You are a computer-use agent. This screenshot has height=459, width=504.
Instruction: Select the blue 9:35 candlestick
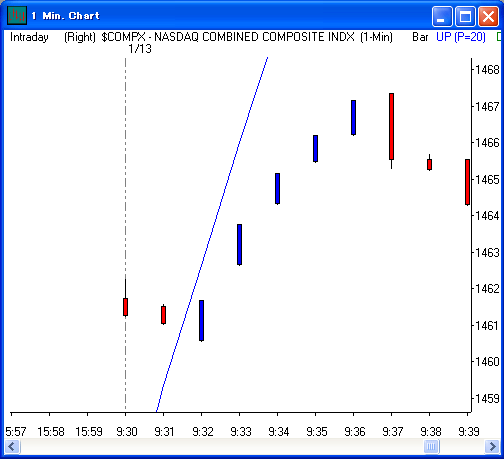coord(315,148)
